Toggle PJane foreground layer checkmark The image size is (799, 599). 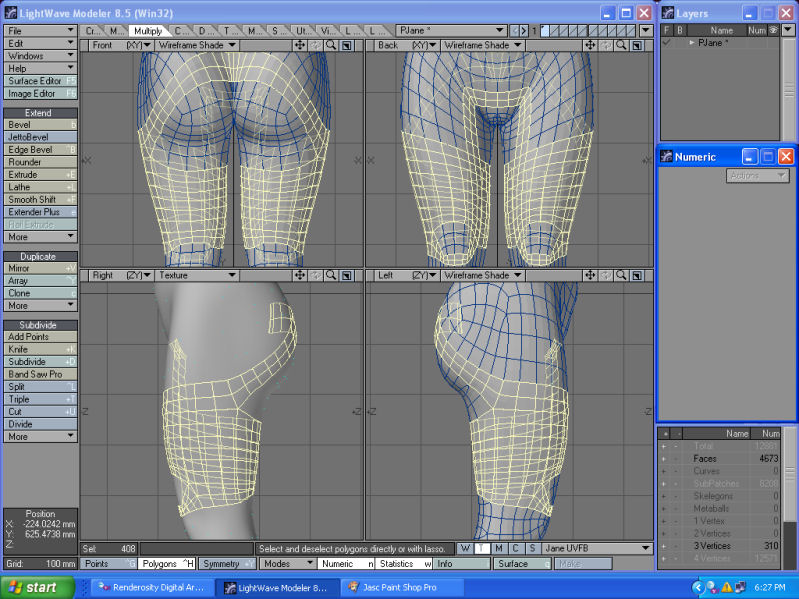pyautogui.click(x=666, y=43)
